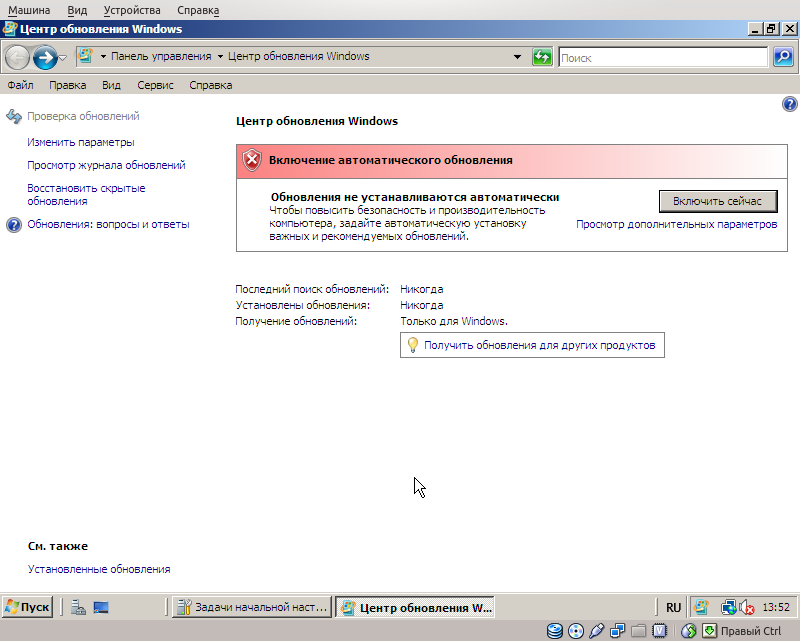800x641 pixels.
Task: Click the network status icon in the system tray
Action: pos(727,606)
